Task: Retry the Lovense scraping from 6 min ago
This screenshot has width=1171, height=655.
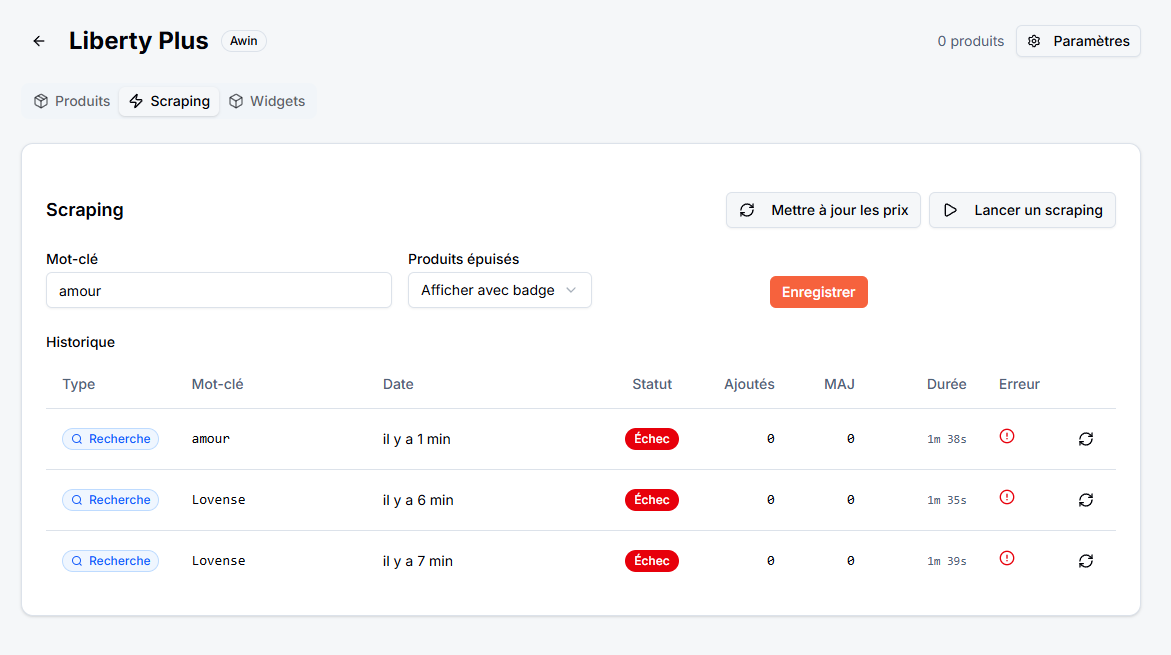Action: point(1086,500)
